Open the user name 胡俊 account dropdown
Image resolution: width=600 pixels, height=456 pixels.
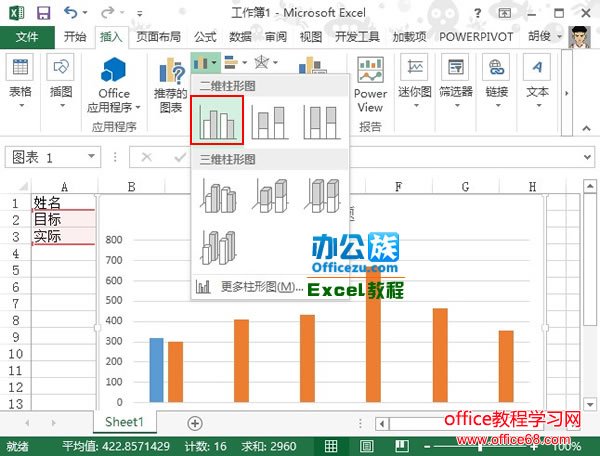(x=545, y=36)
